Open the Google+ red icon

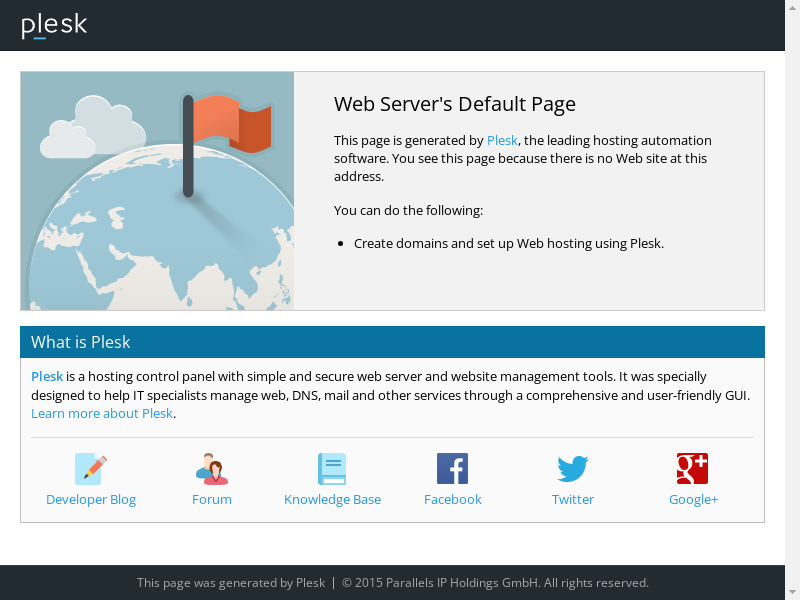(692, 468)
